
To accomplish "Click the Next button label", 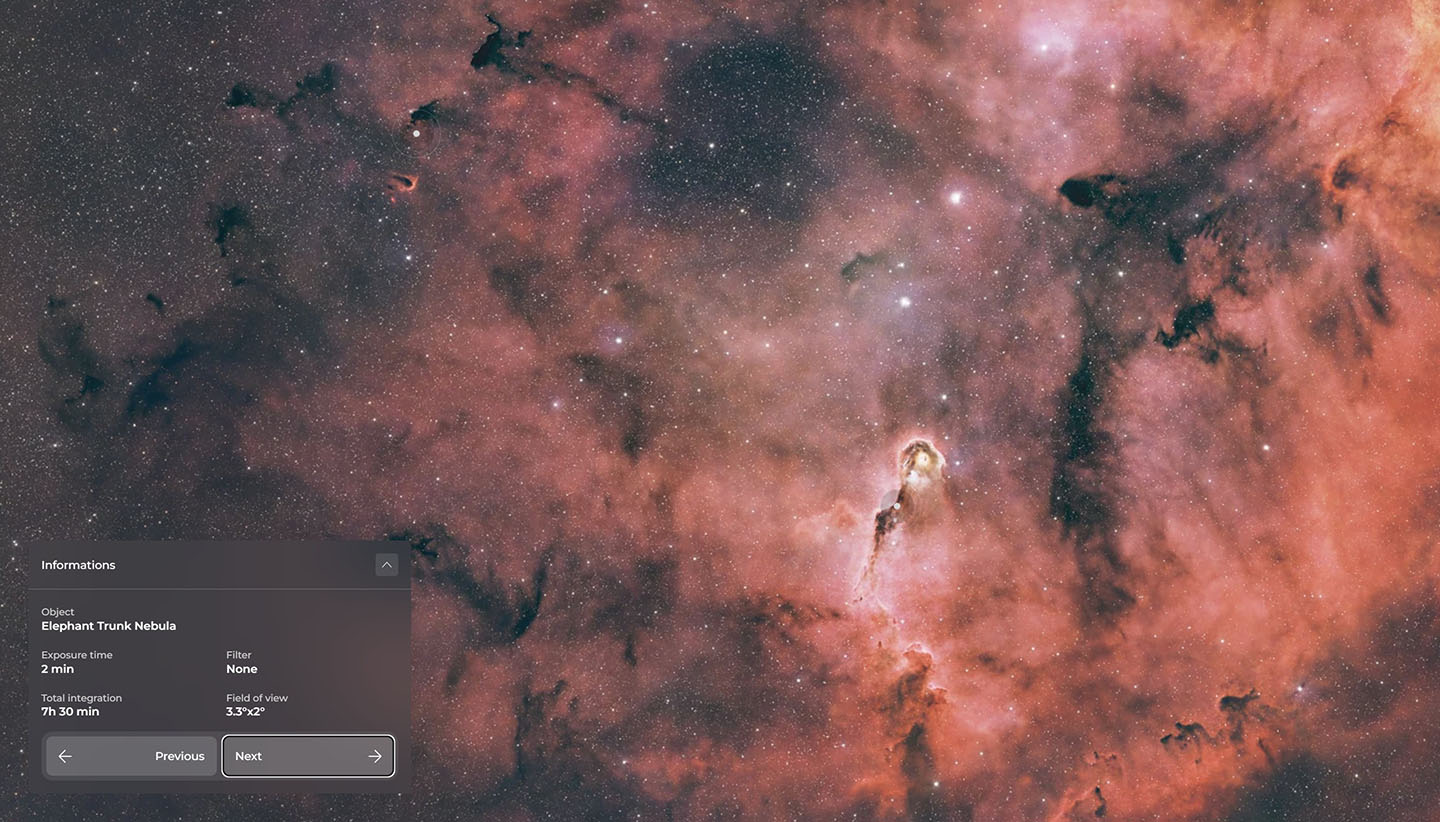I will [248, 756].
